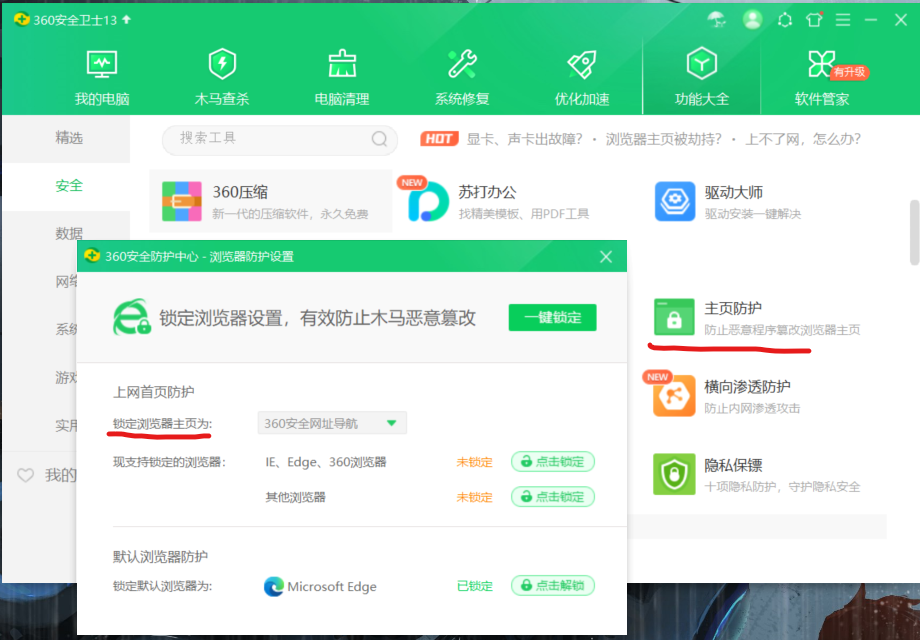Viewport: 920px width, 640px height.
Task: Click the upgrade arrow beside 360安全卫士13
Action: tap(127, 19)
